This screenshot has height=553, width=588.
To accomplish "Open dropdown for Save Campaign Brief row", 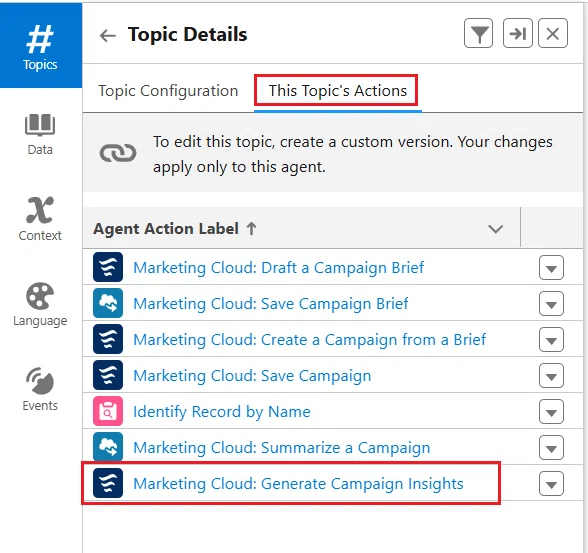I will coord(551,304).
